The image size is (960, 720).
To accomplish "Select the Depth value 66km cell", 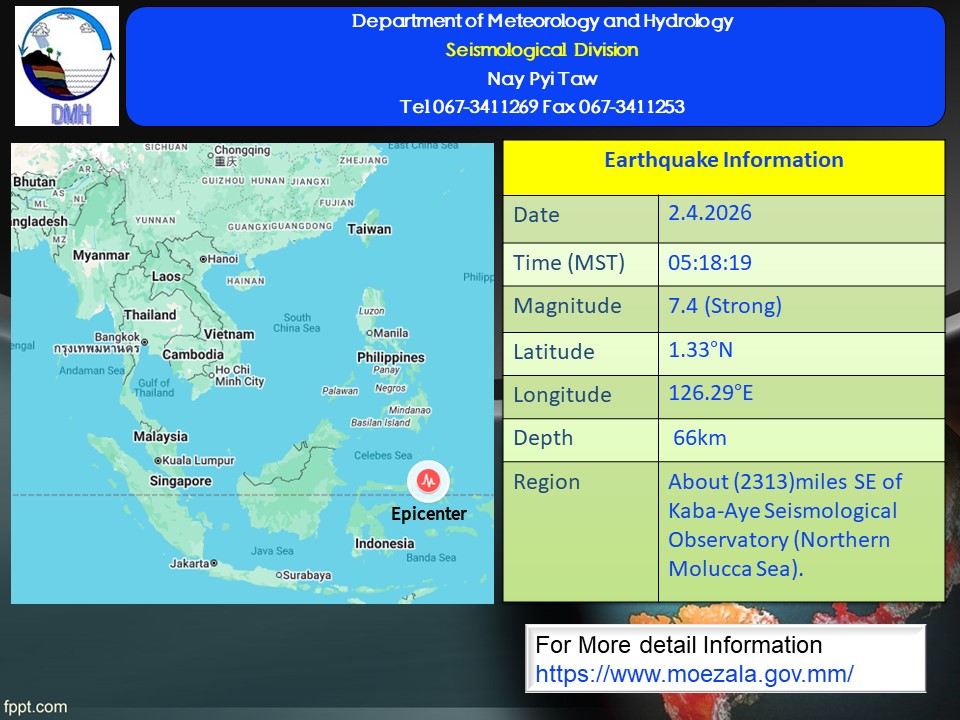I will pos(699,438).
